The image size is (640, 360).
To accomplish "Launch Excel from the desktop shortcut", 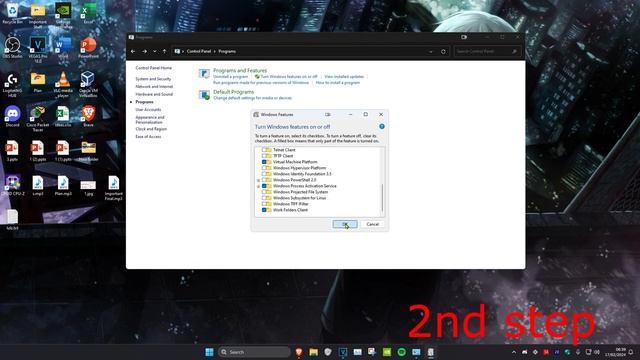I will [88, 13].
